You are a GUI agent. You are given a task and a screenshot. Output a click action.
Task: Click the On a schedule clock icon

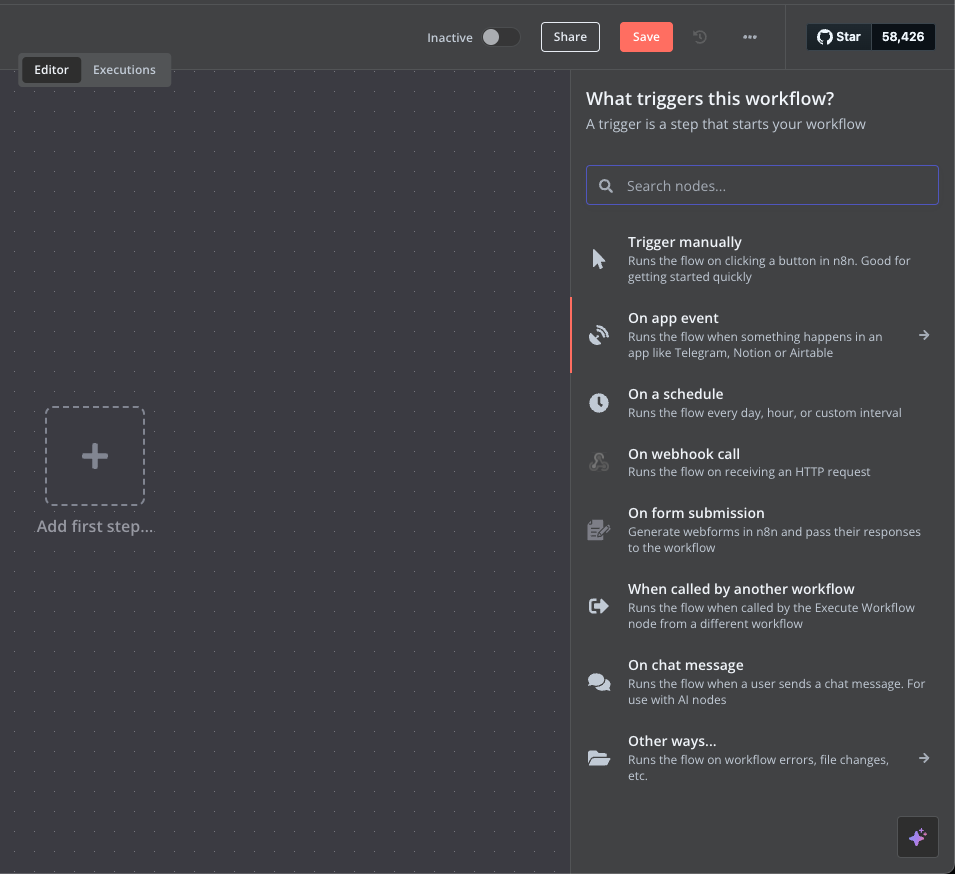599,403
